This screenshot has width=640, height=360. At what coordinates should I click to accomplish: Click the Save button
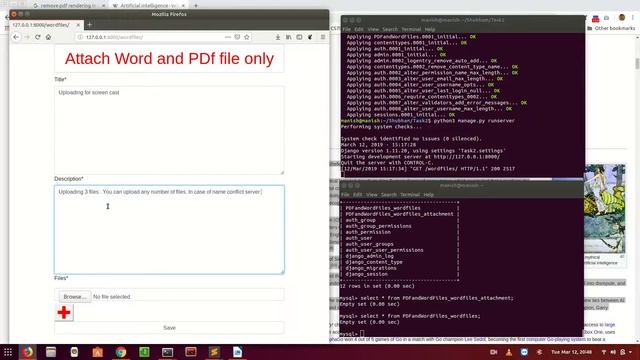pos(169,328)
